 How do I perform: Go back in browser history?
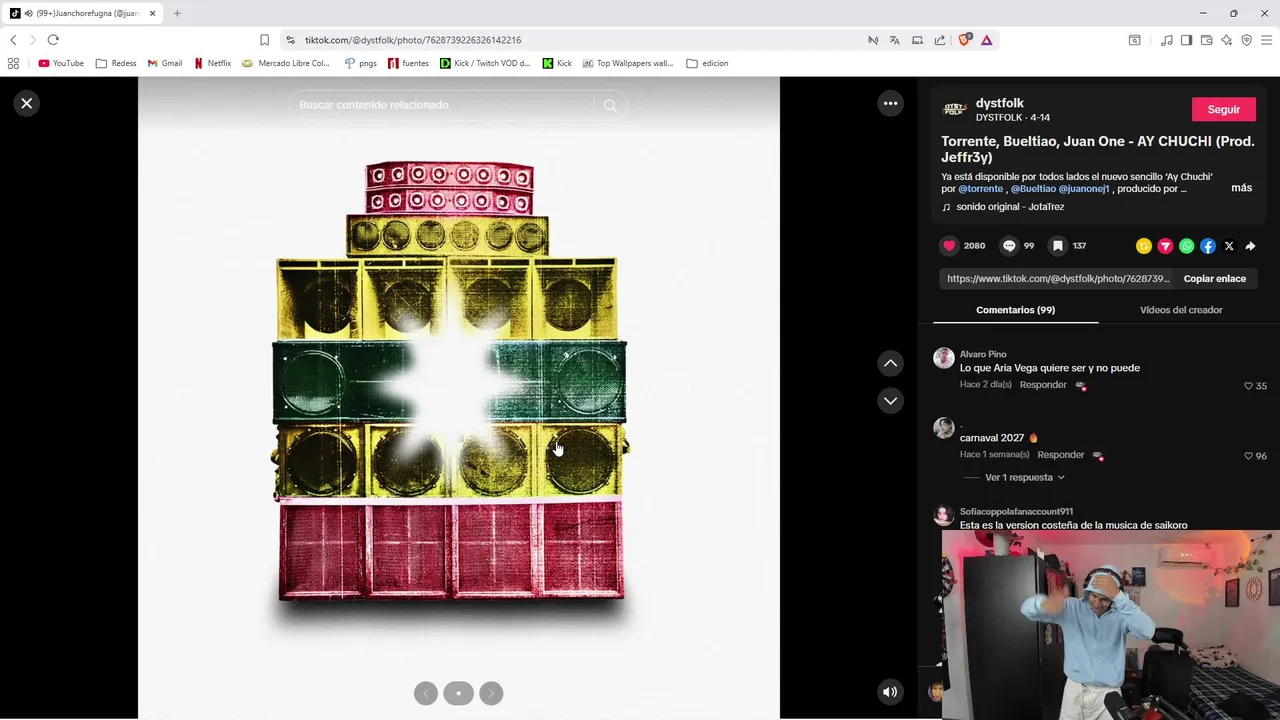click(13, 40)
